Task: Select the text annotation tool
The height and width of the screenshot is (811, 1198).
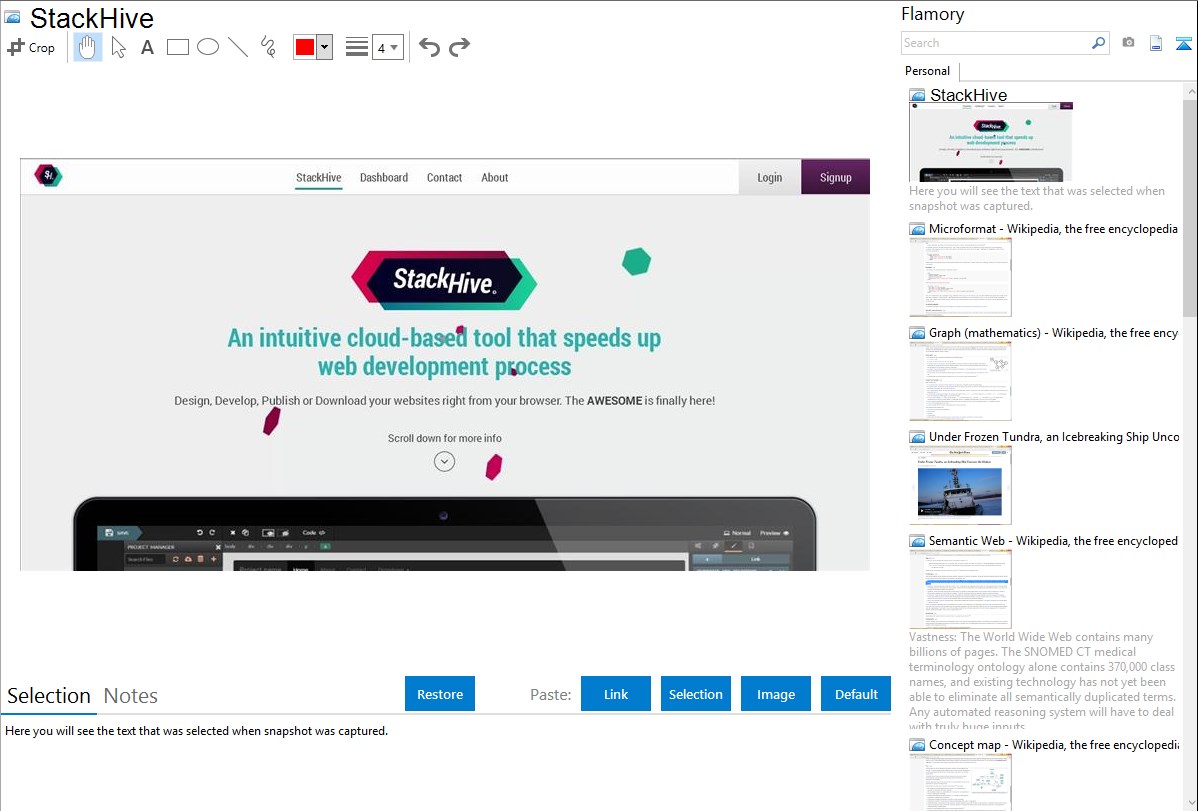Action: [147, 47]
